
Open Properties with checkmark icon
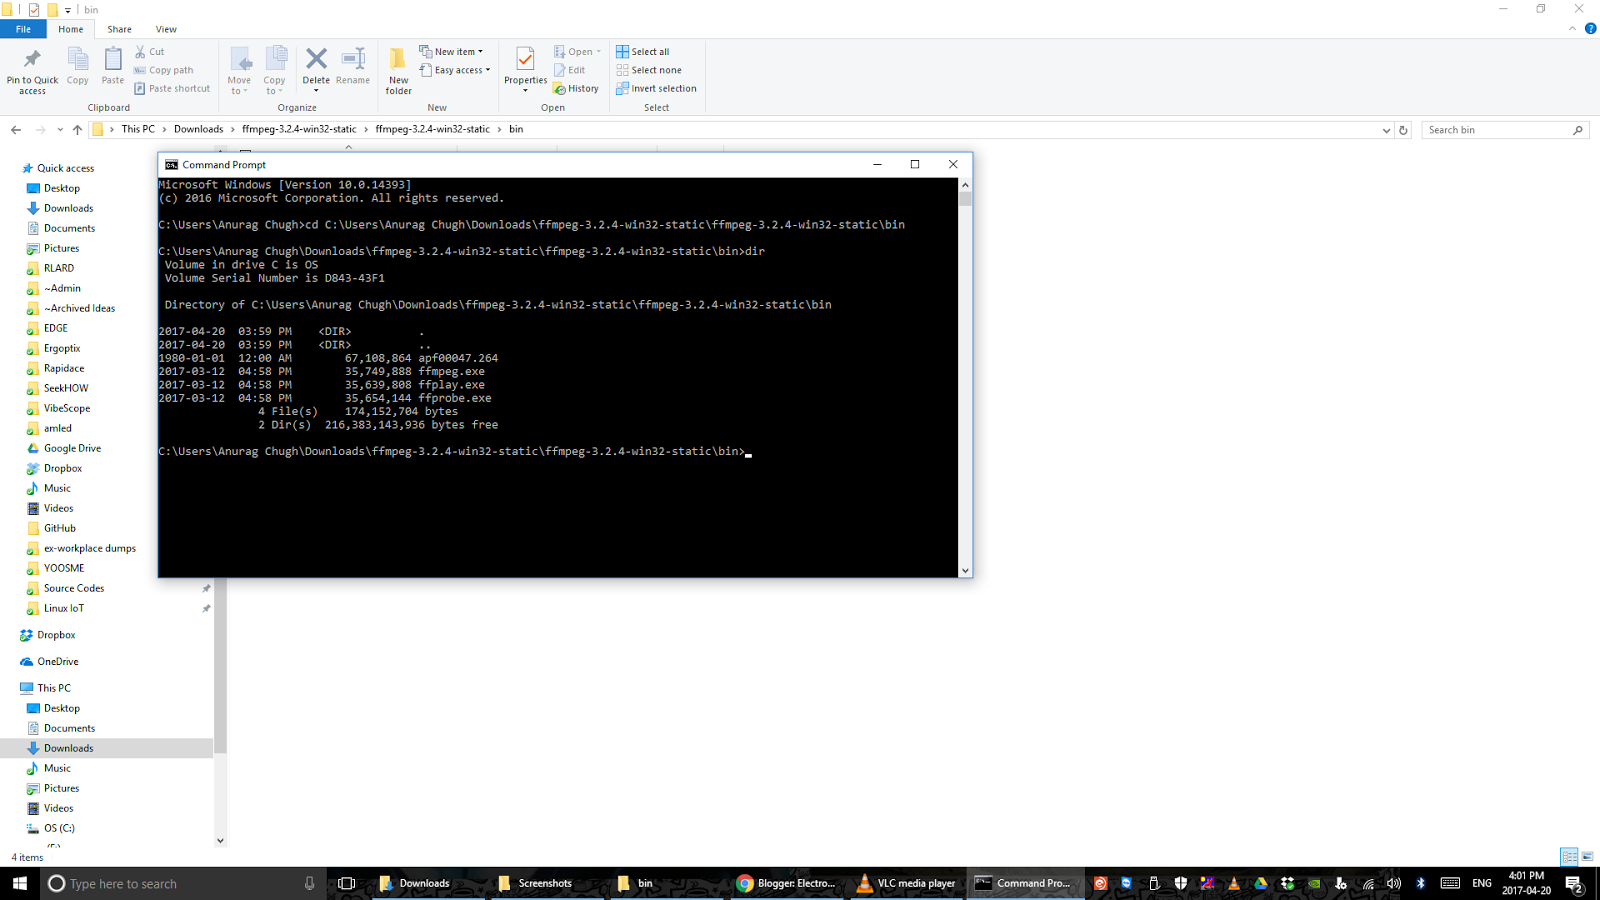pos(525,60)
